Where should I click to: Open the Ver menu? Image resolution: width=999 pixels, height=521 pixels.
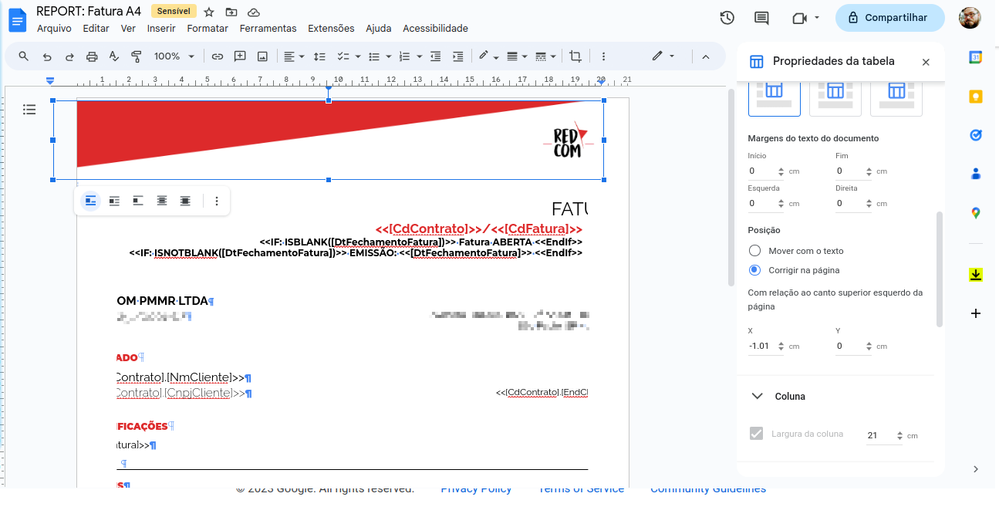coord(128,29)
